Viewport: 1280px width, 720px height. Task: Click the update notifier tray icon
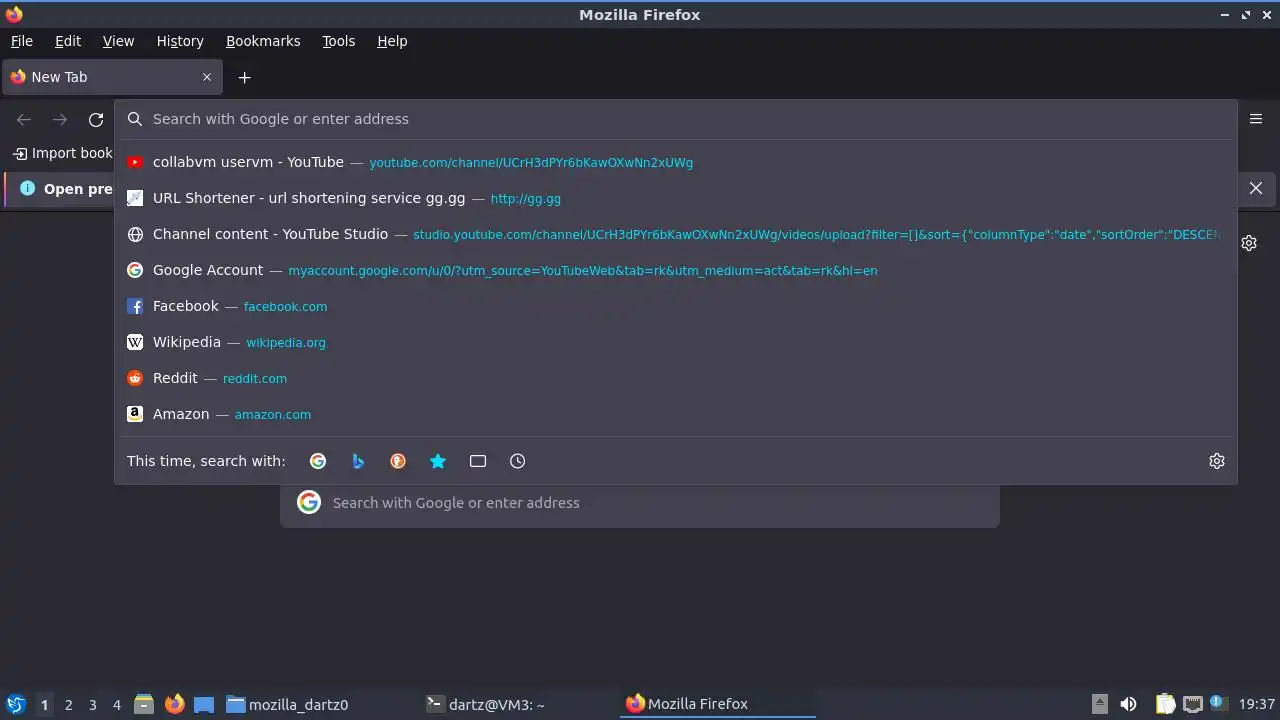[x=1218, y=704]
